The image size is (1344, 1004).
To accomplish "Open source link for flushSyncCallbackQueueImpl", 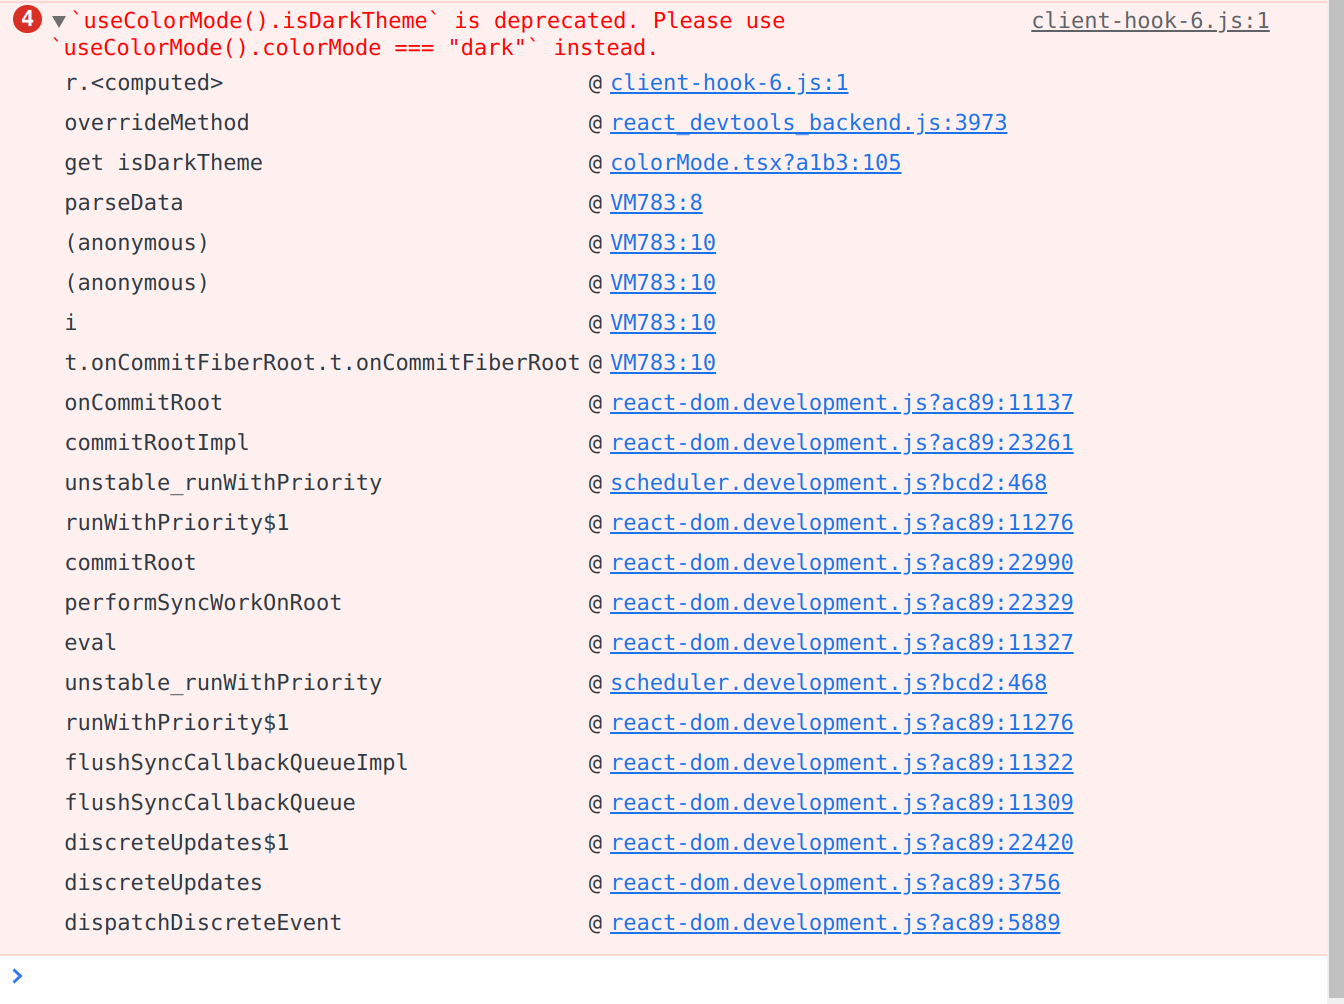I will click(841, 762).
